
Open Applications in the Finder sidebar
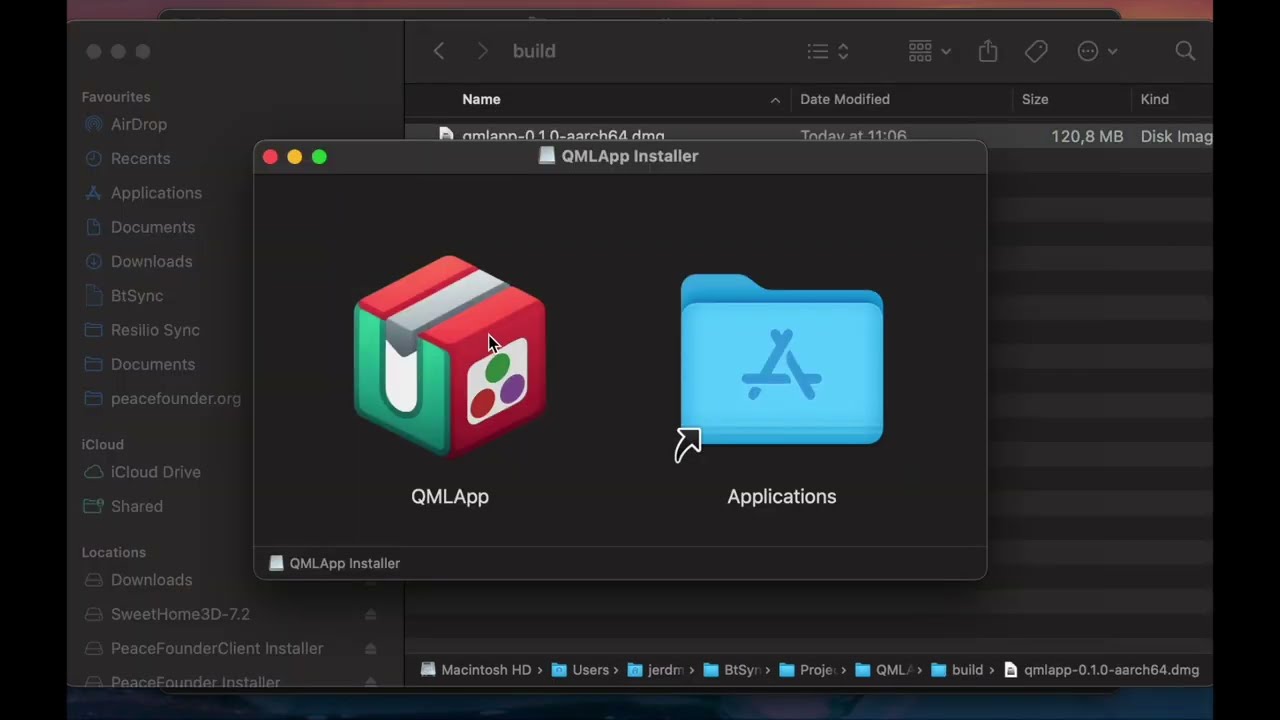click(x=156, y=193)
